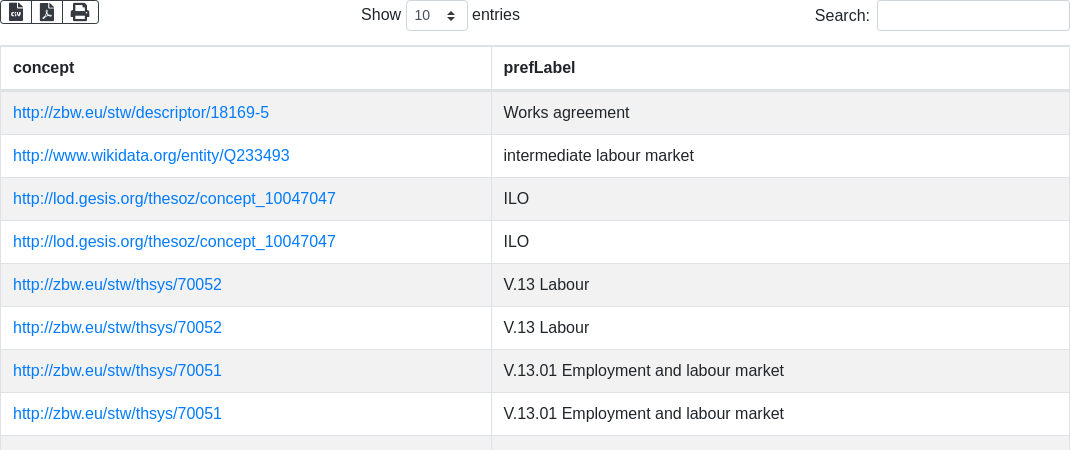The width and height of the screenshot is (1070, 450).
Task: Open first zbw.eu/stw/thsys/70051 link
Action: pyautogui.click(x=117, y=371)
